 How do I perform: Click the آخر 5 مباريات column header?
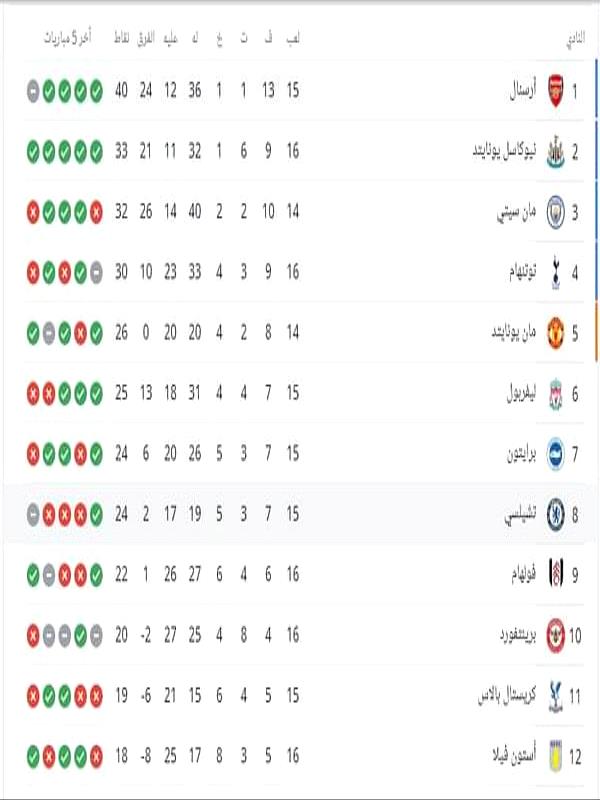67,38
